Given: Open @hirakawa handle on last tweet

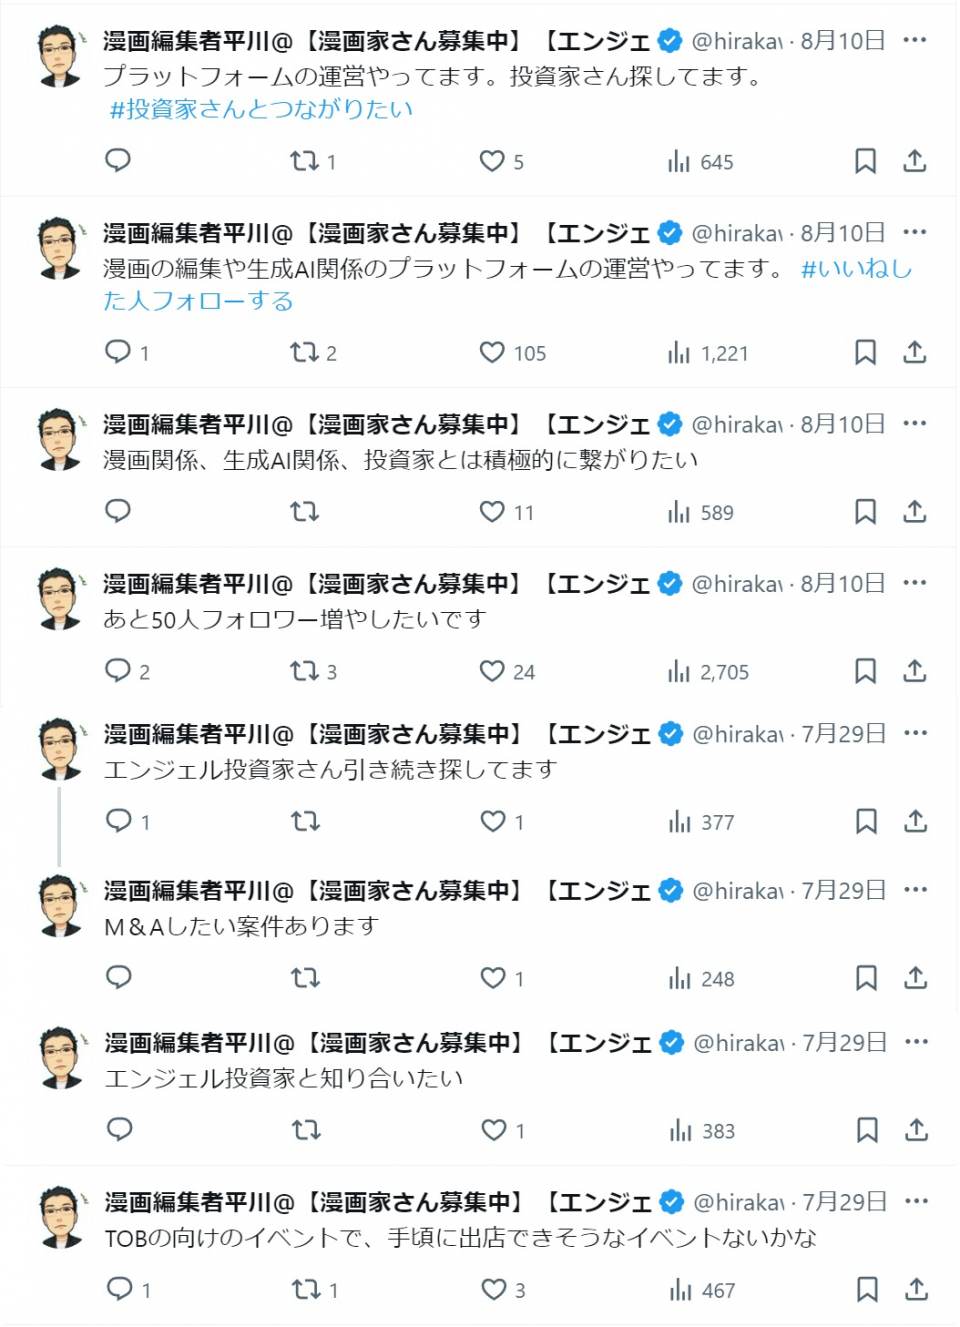Looking at the screenshot, I should (x=737, y=1202).
